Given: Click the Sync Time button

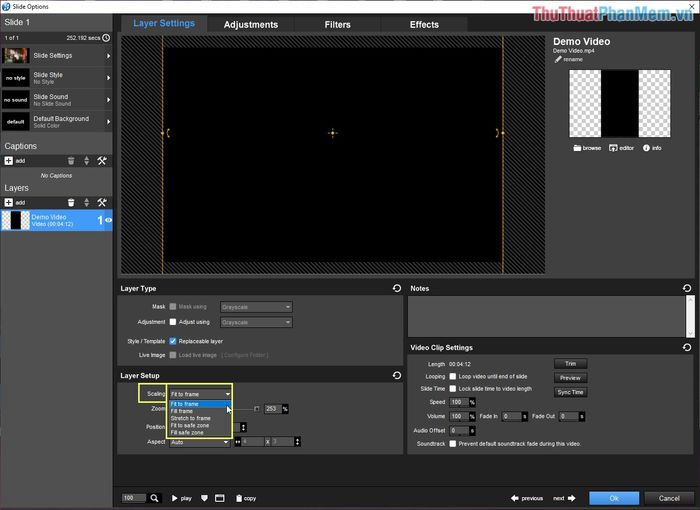Looking at the screenshot, I should (x=571, y=392).
